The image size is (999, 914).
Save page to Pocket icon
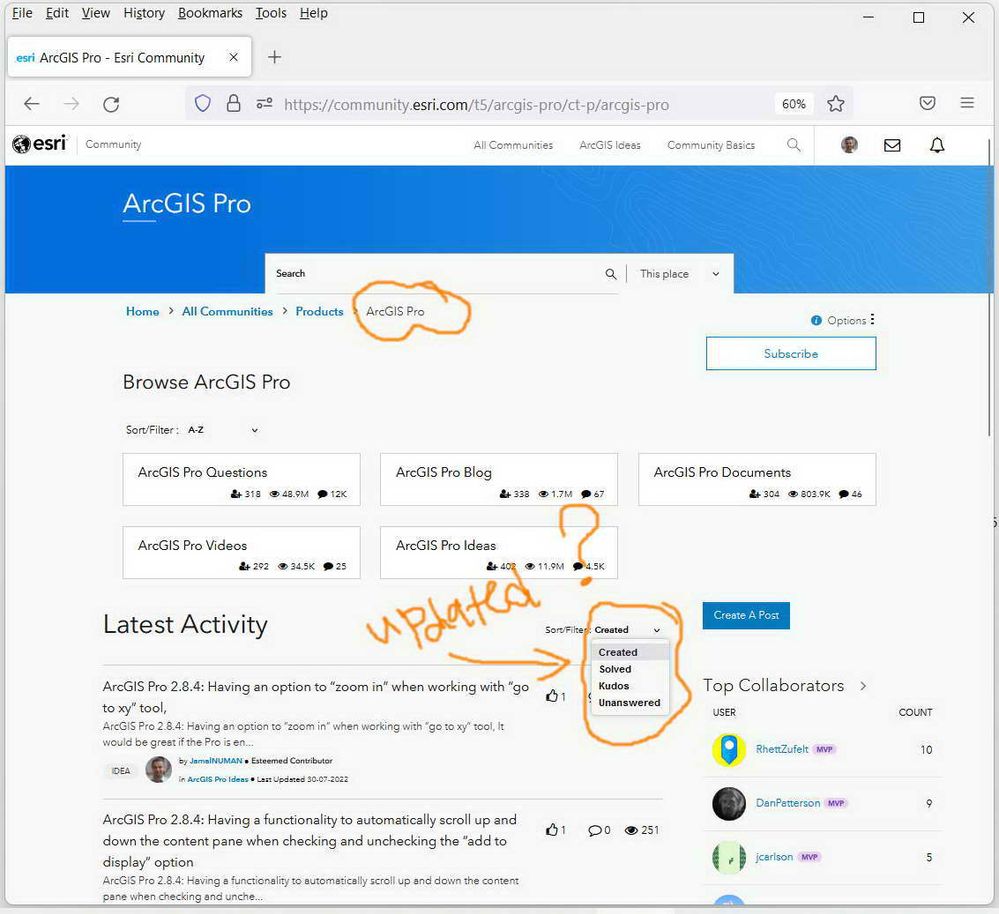(928, 103)
